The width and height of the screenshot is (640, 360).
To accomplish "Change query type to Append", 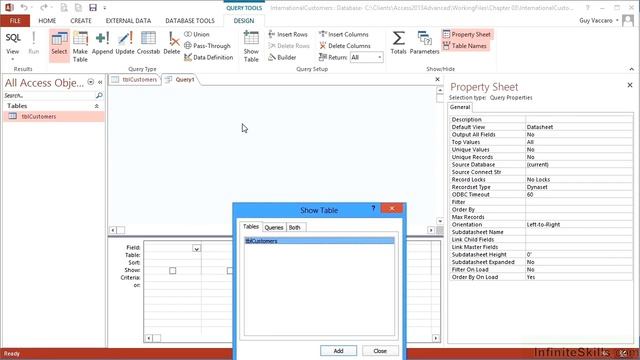I will (102, 43).
